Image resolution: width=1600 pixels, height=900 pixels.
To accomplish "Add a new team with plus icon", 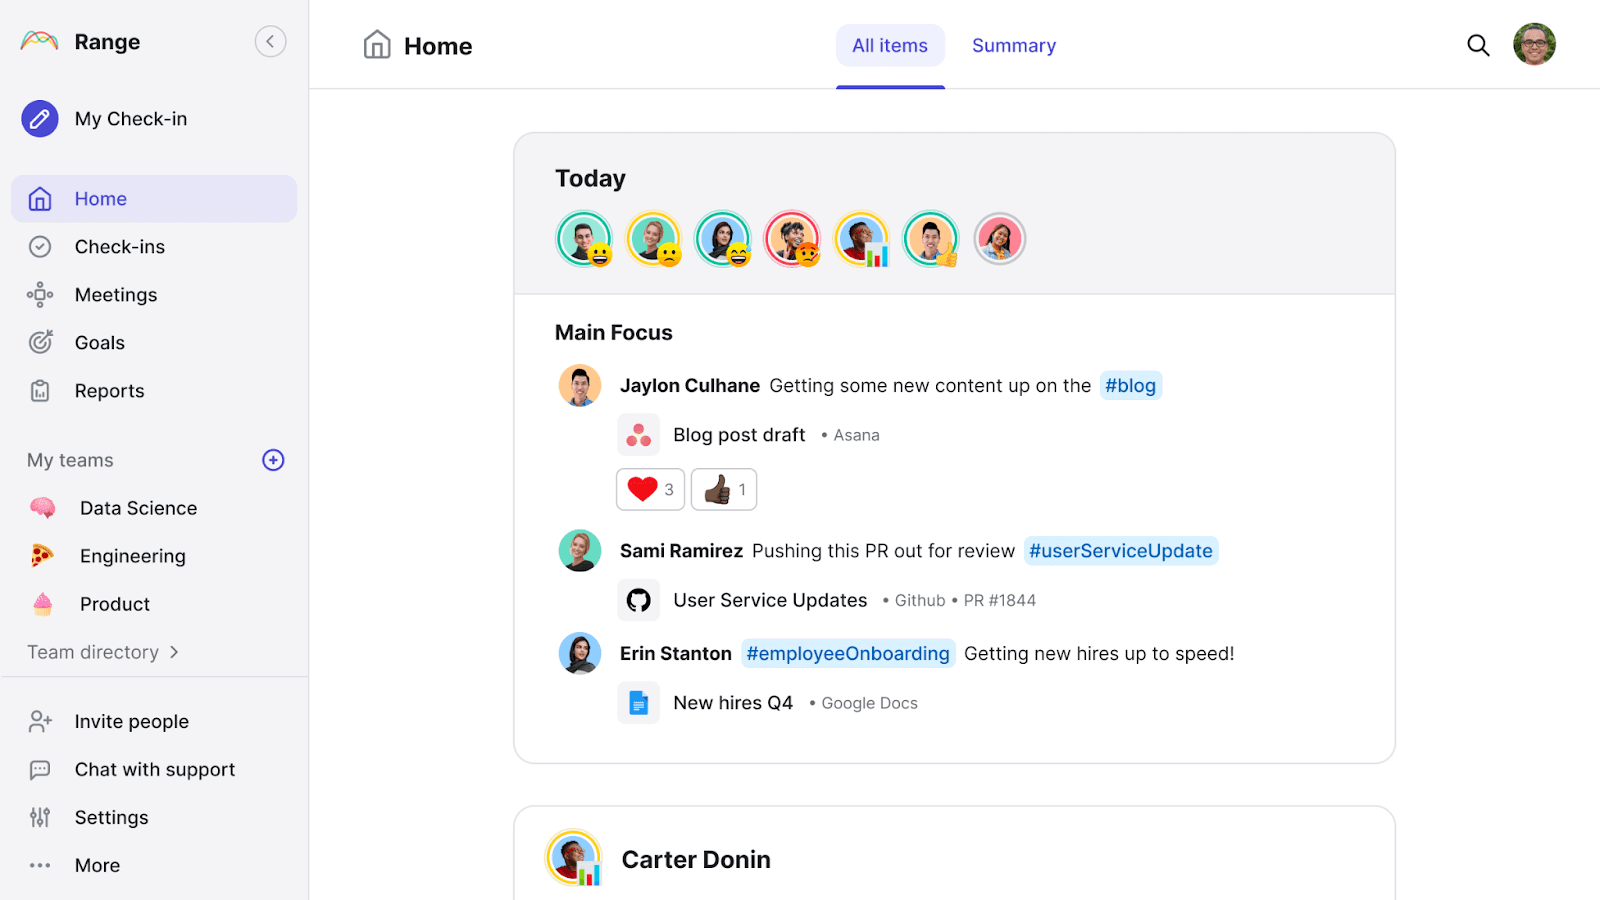I will click(273, 460).
